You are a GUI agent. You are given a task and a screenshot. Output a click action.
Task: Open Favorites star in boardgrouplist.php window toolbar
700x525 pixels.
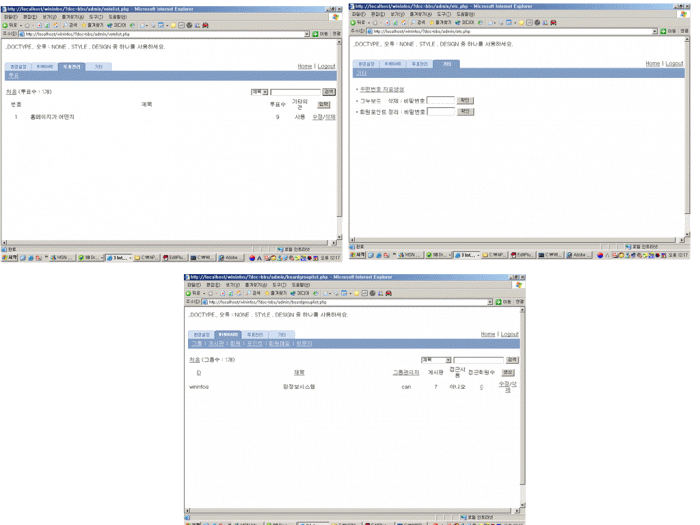point(275,293)
